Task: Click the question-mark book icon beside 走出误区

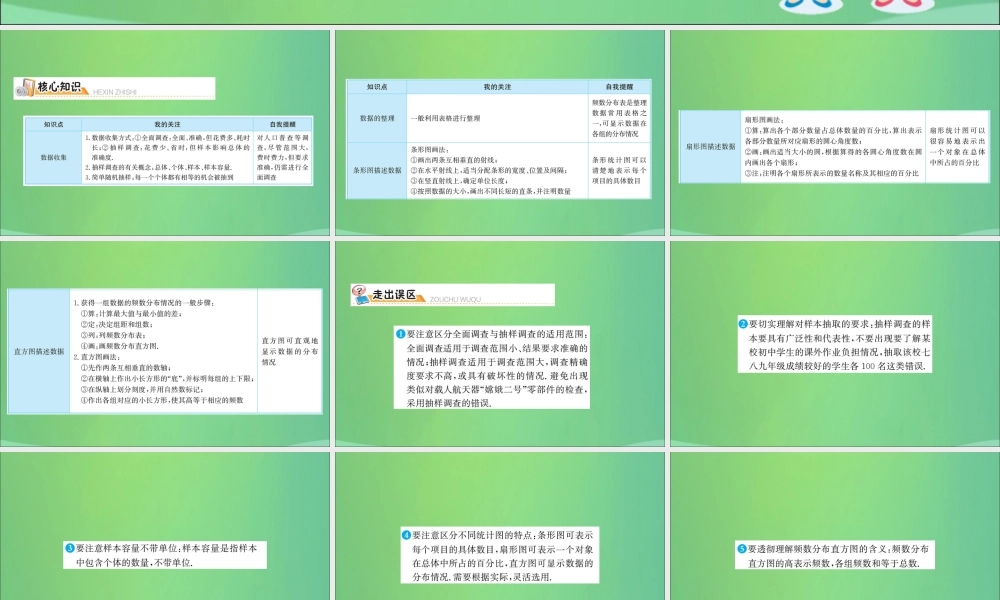Action: coord(360,295)
